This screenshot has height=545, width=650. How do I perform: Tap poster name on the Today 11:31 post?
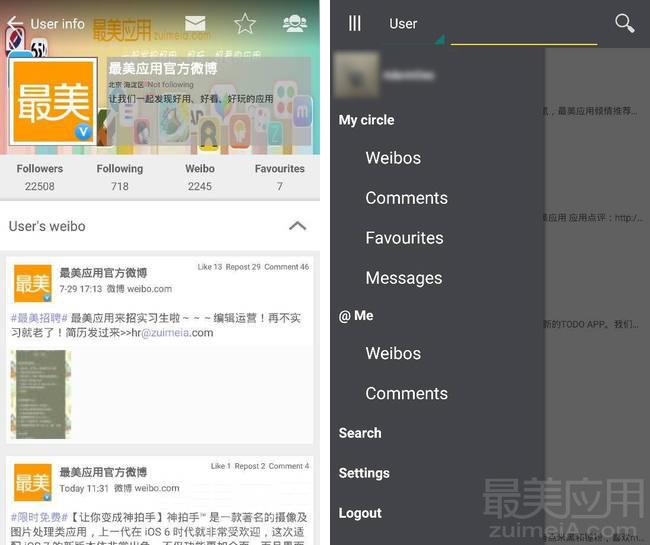(x=103, y=472)
